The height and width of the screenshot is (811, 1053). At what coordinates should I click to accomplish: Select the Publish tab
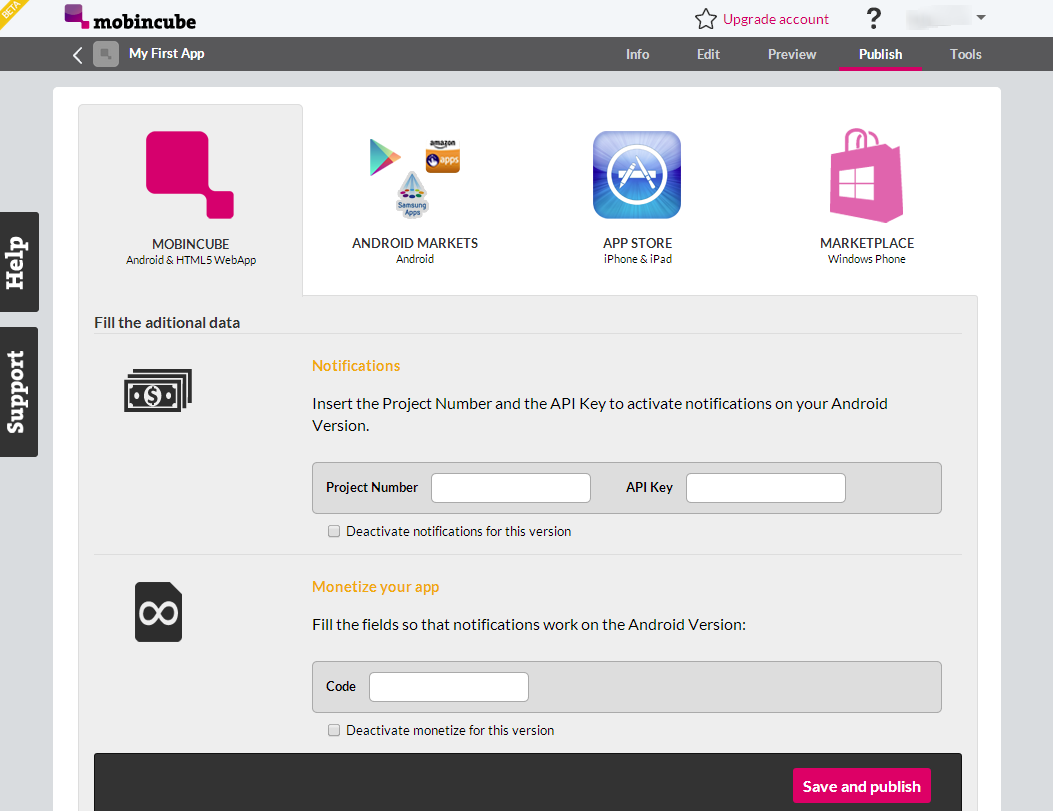point(880,54)
